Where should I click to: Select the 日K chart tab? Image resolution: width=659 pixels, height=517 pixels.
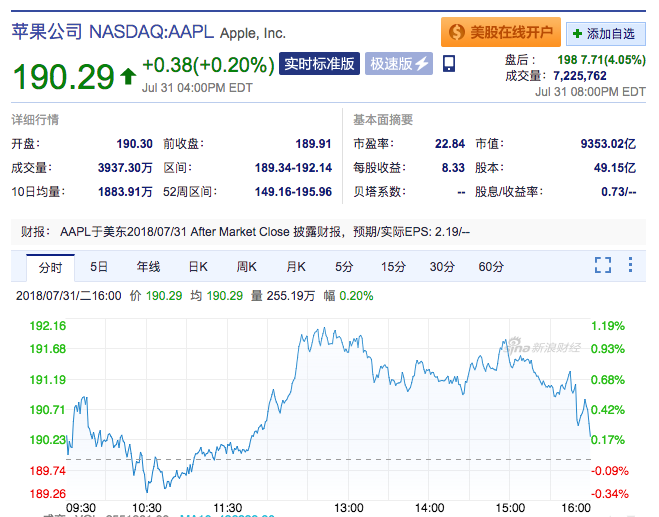tap(198, 266)
